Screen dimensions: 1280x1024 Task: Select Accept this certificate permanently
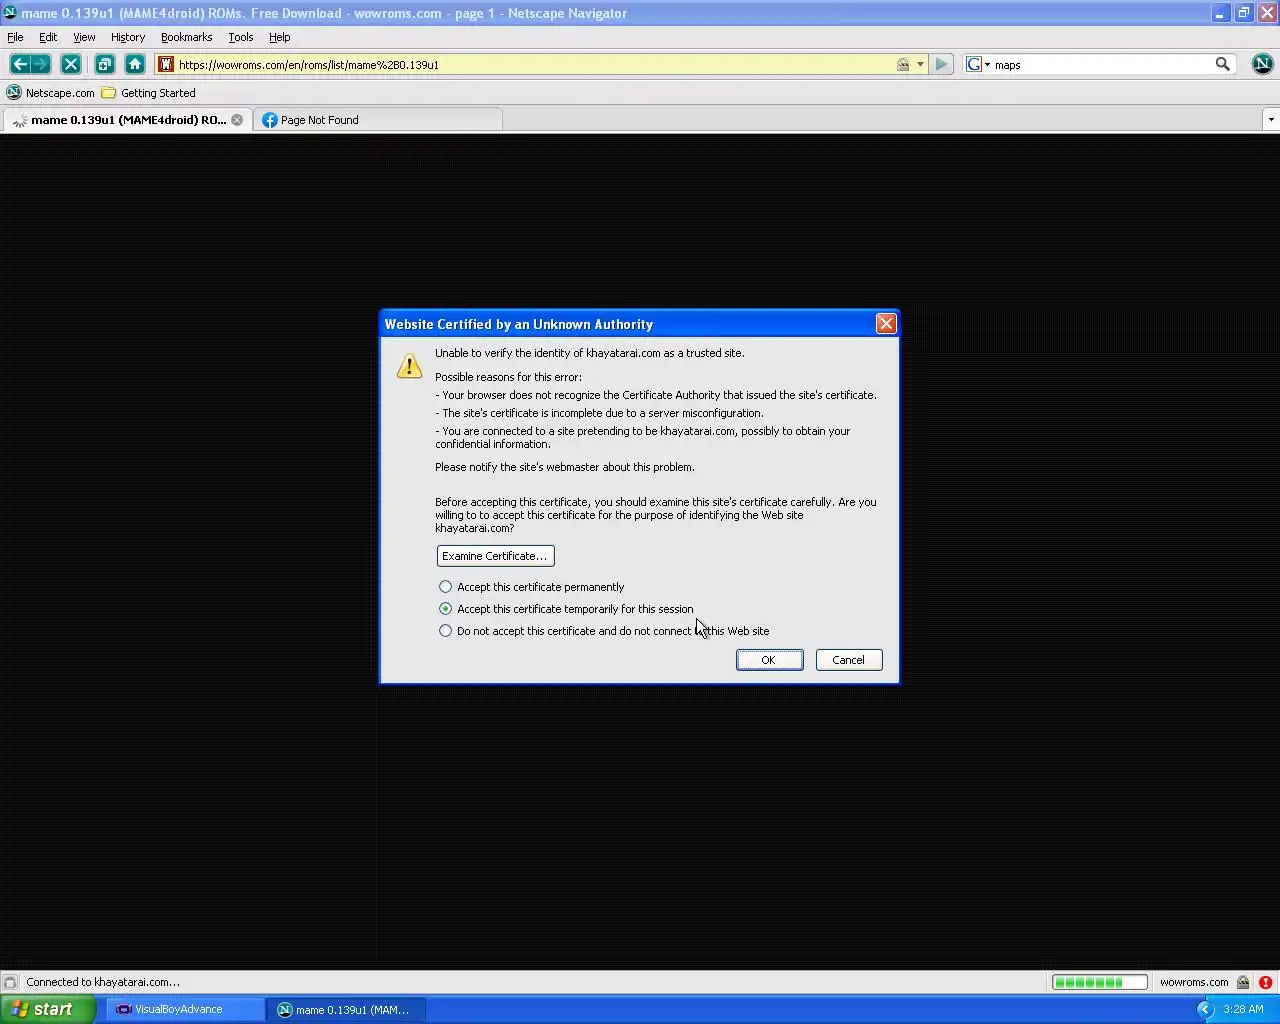click(x=445, y=587)
